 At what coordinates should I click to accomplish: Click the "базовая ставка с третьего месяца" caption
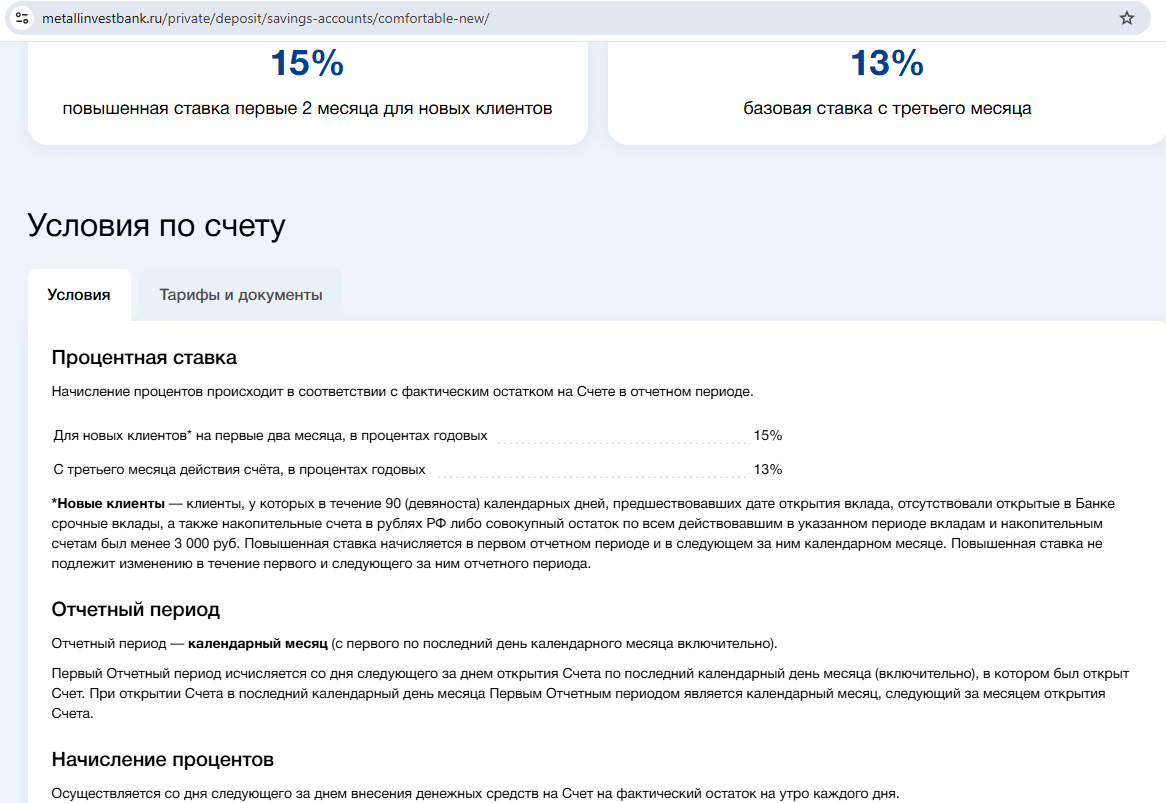click(x=887, y=108)
